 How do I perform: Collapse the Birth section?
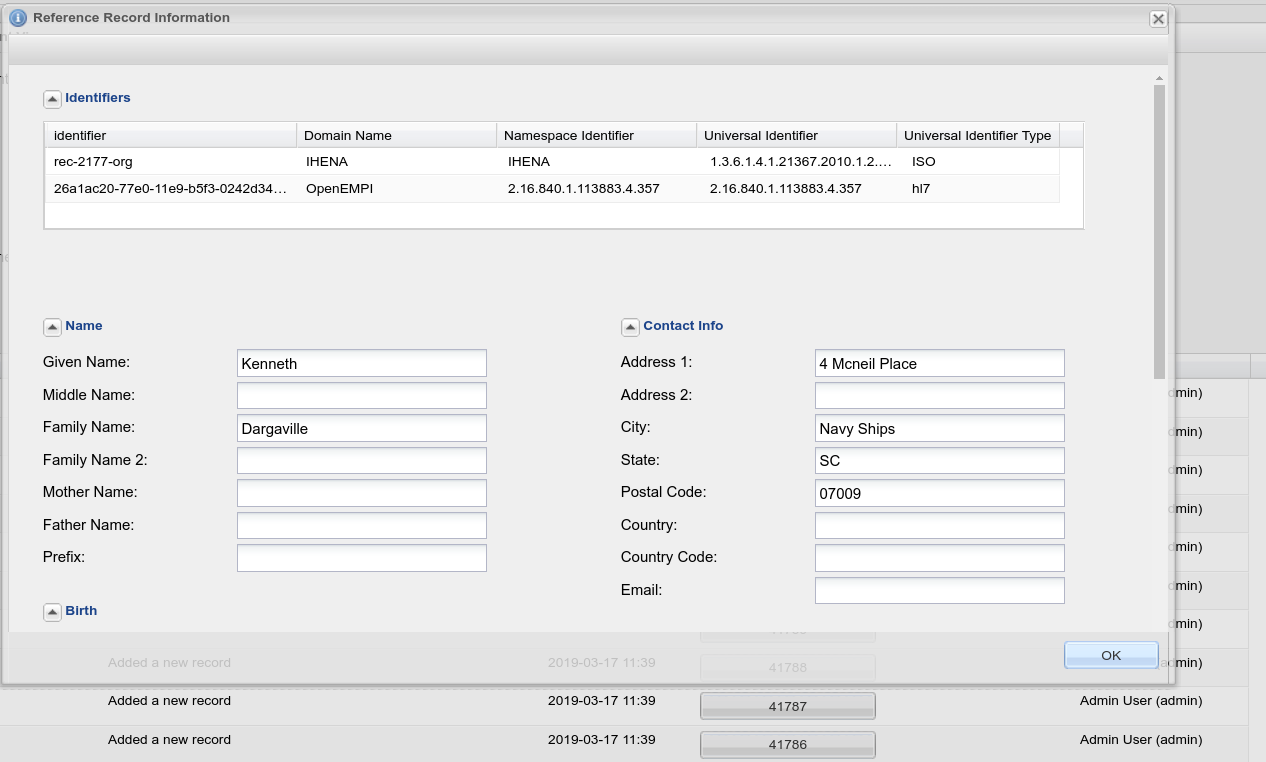point(52,612)
